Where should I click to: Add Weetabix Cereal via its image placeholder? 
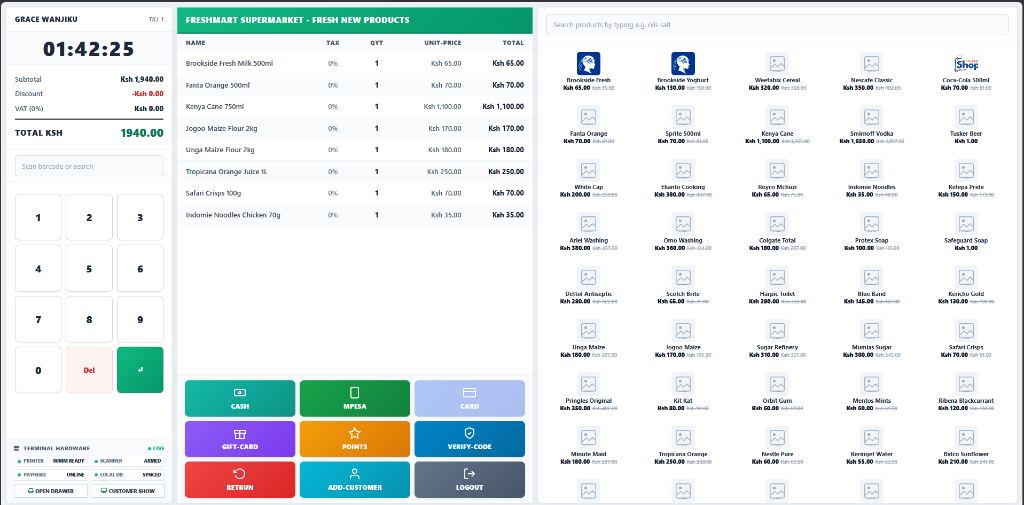click(777, 63)
